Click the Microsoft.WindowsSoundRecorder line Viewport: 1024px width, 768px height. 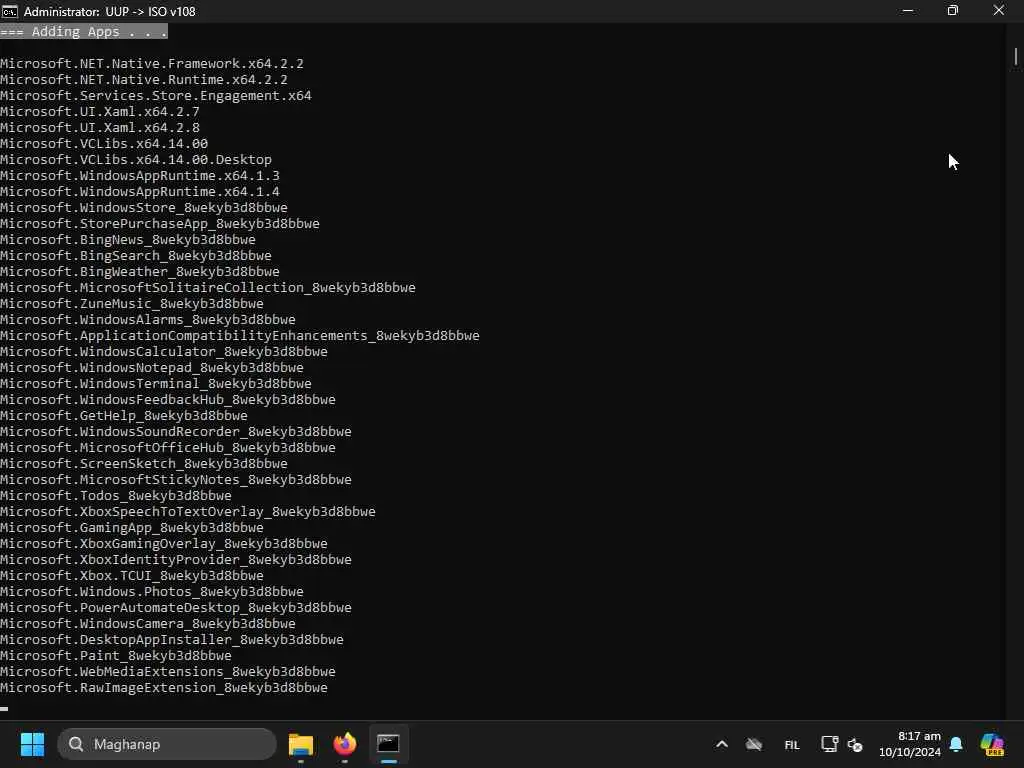tap(176, 431)
